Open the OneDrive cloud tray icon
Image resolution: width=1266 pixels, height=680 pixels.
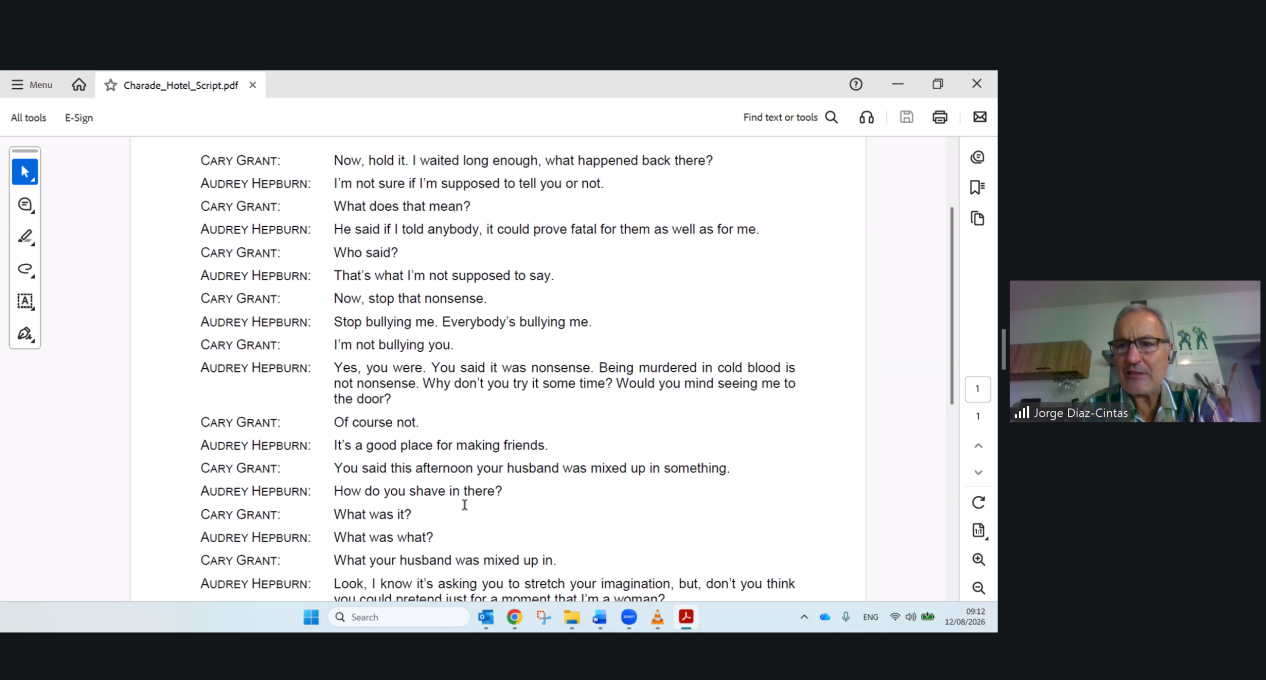coord(825,617)
